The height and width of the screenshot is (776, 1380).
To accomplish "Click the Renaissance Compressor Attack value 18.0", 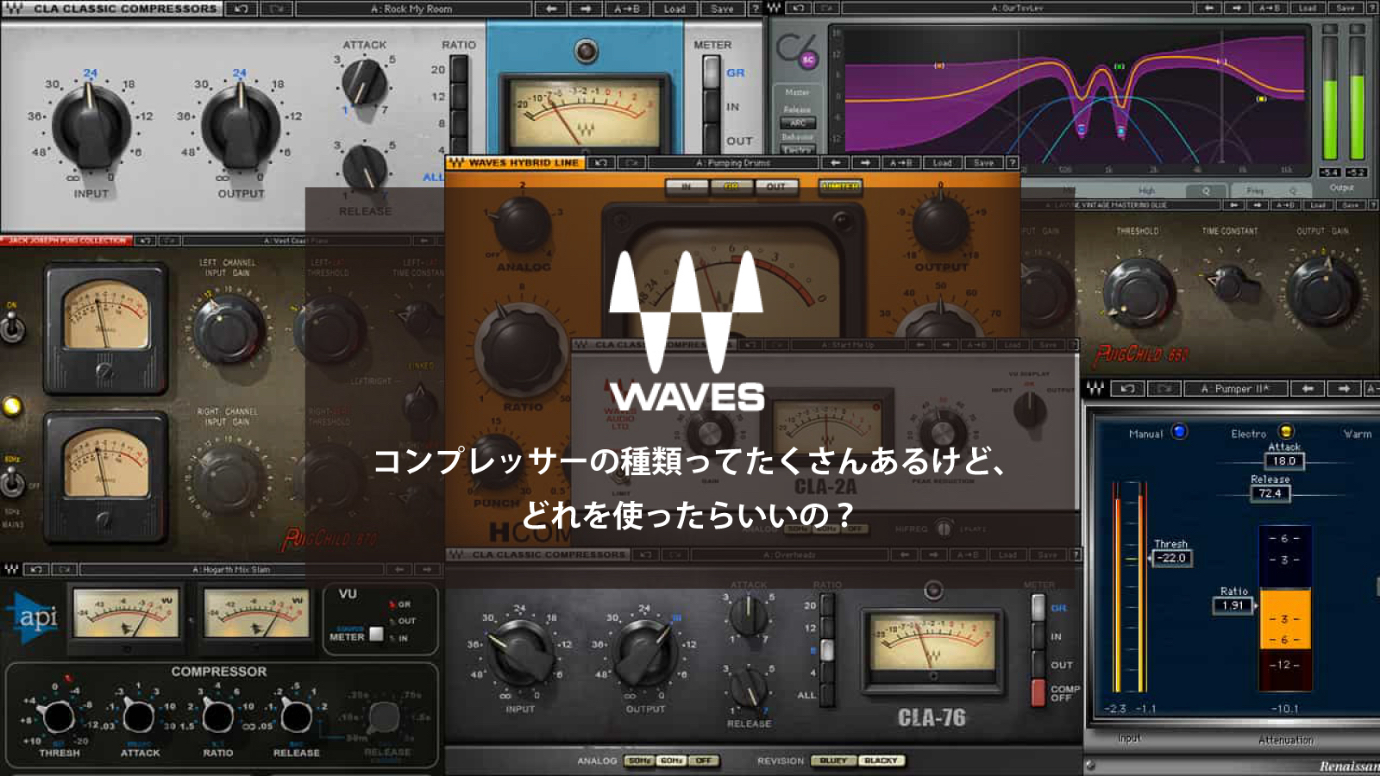I will click(1284, 461).
